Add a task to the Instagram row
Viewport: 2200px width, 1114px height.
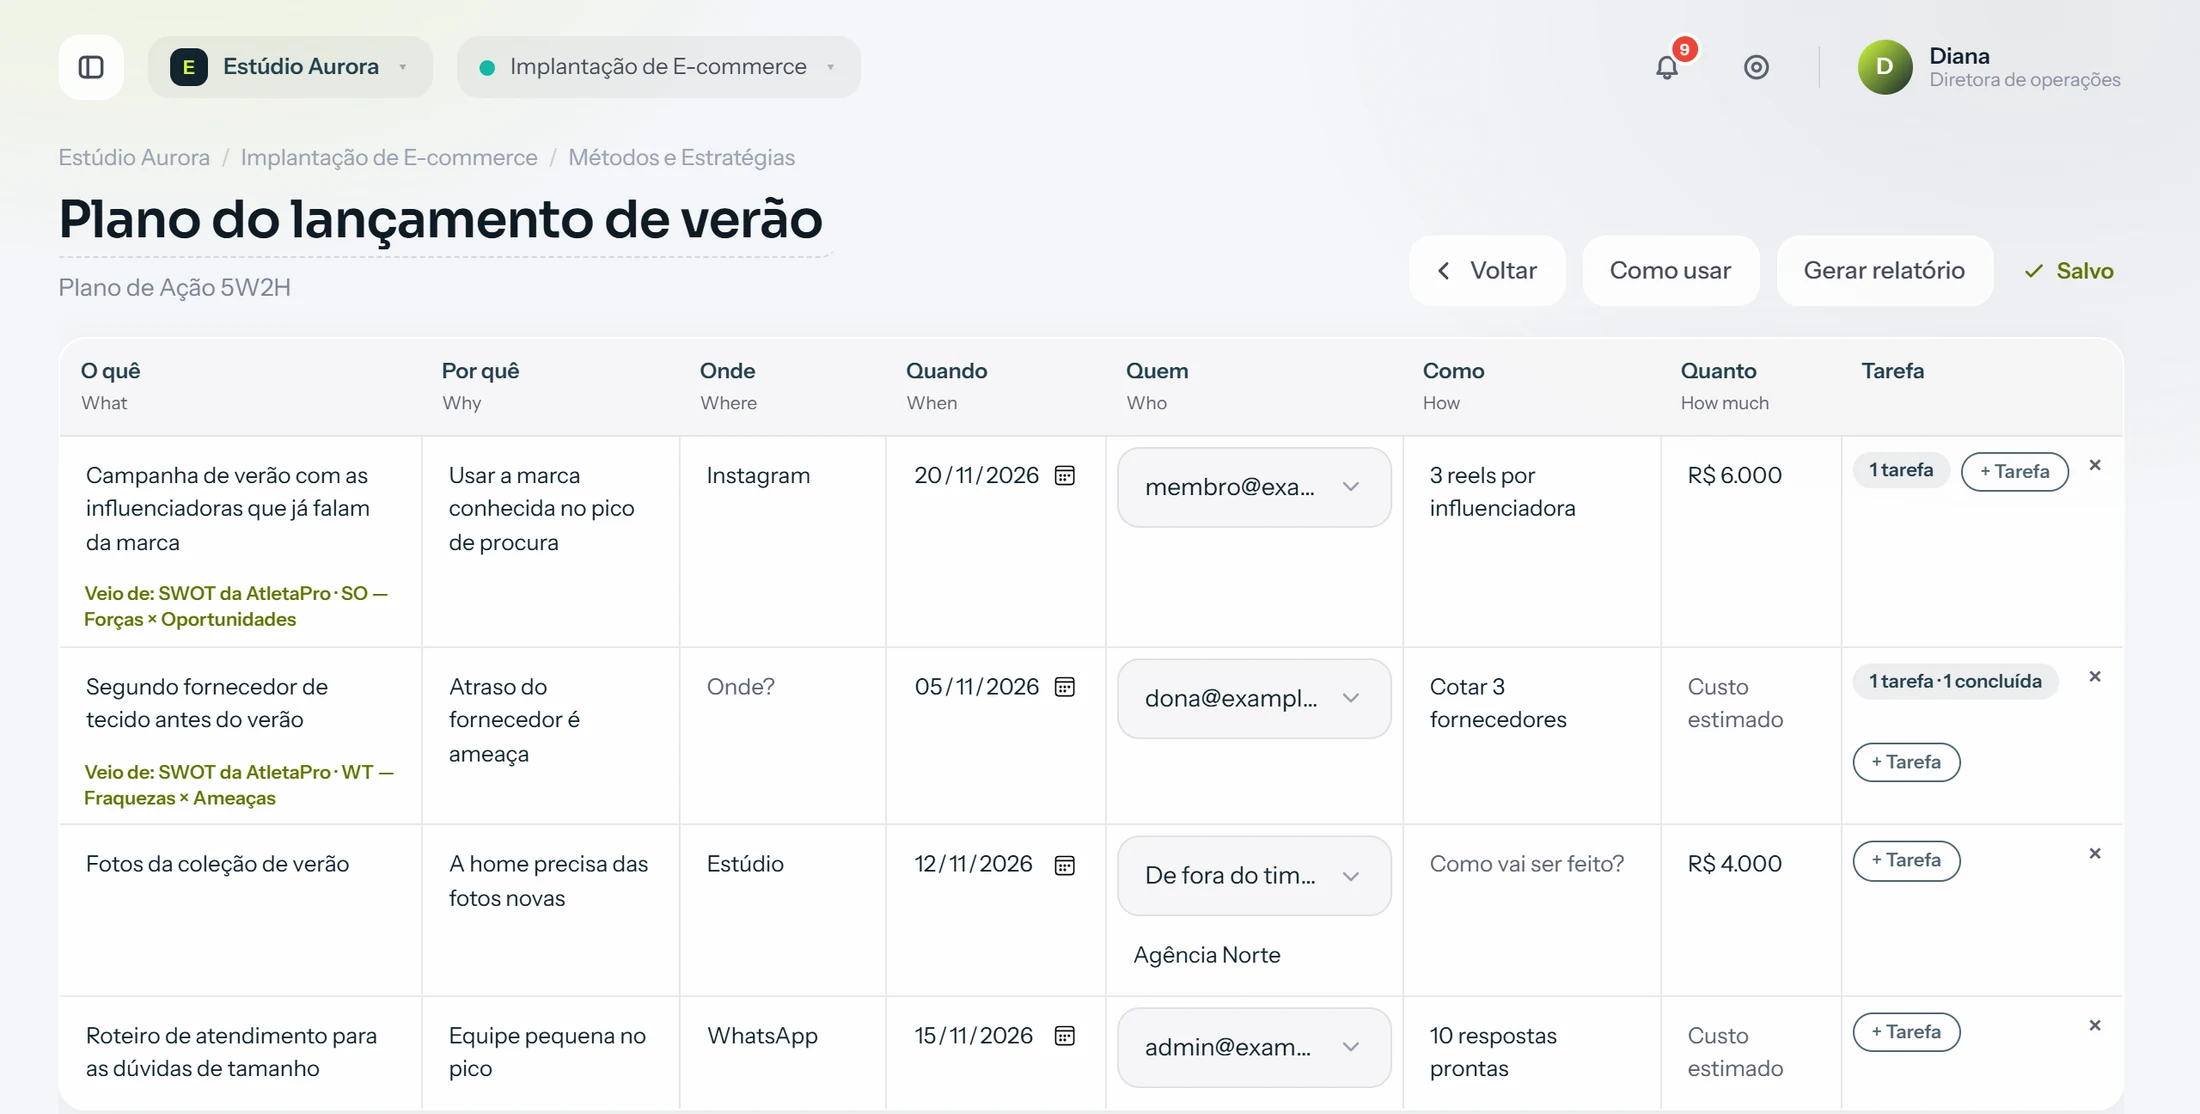point(2014,472)
